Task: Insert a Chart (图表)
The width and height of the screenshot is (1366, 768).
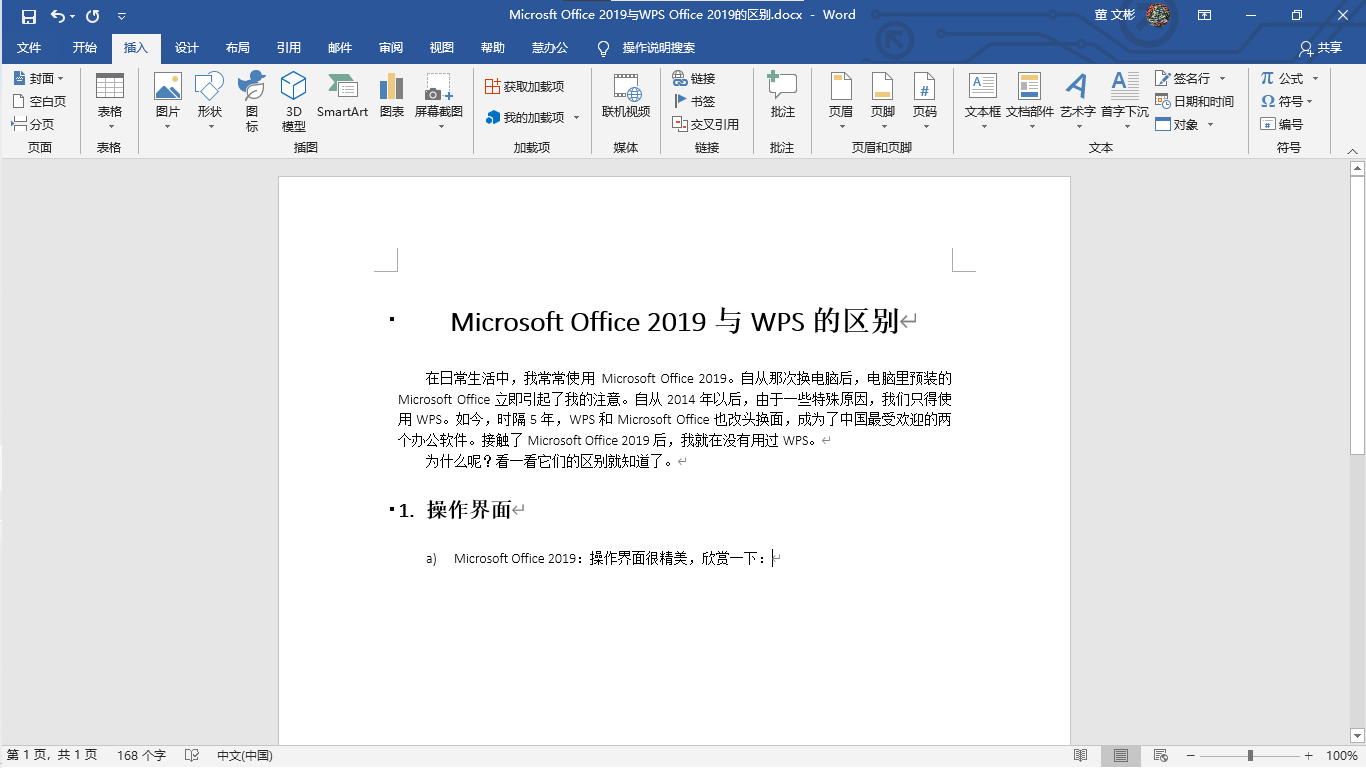Action: 392,96
